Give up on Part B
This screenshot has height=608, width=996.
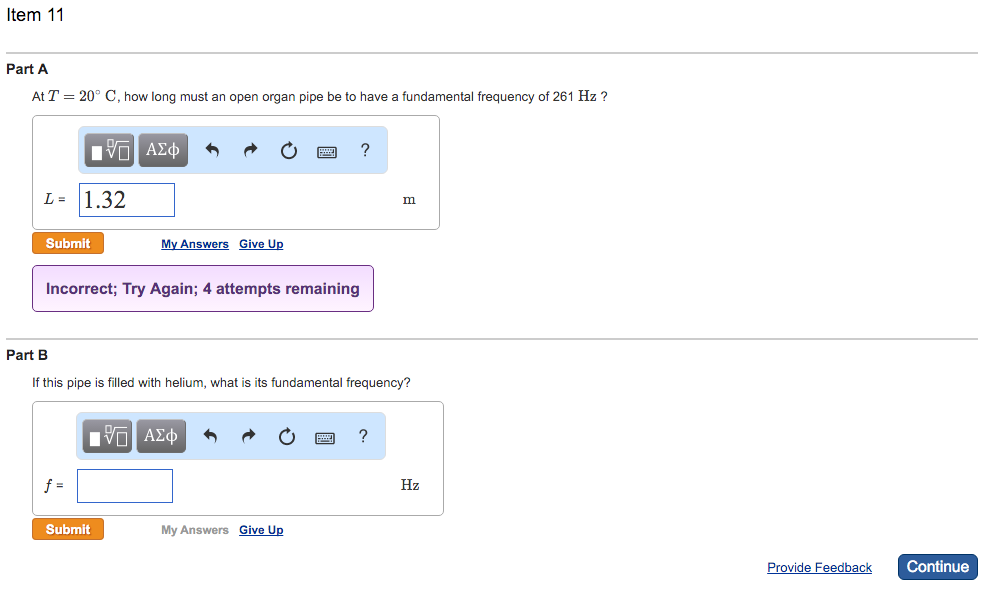coord(261,530)
